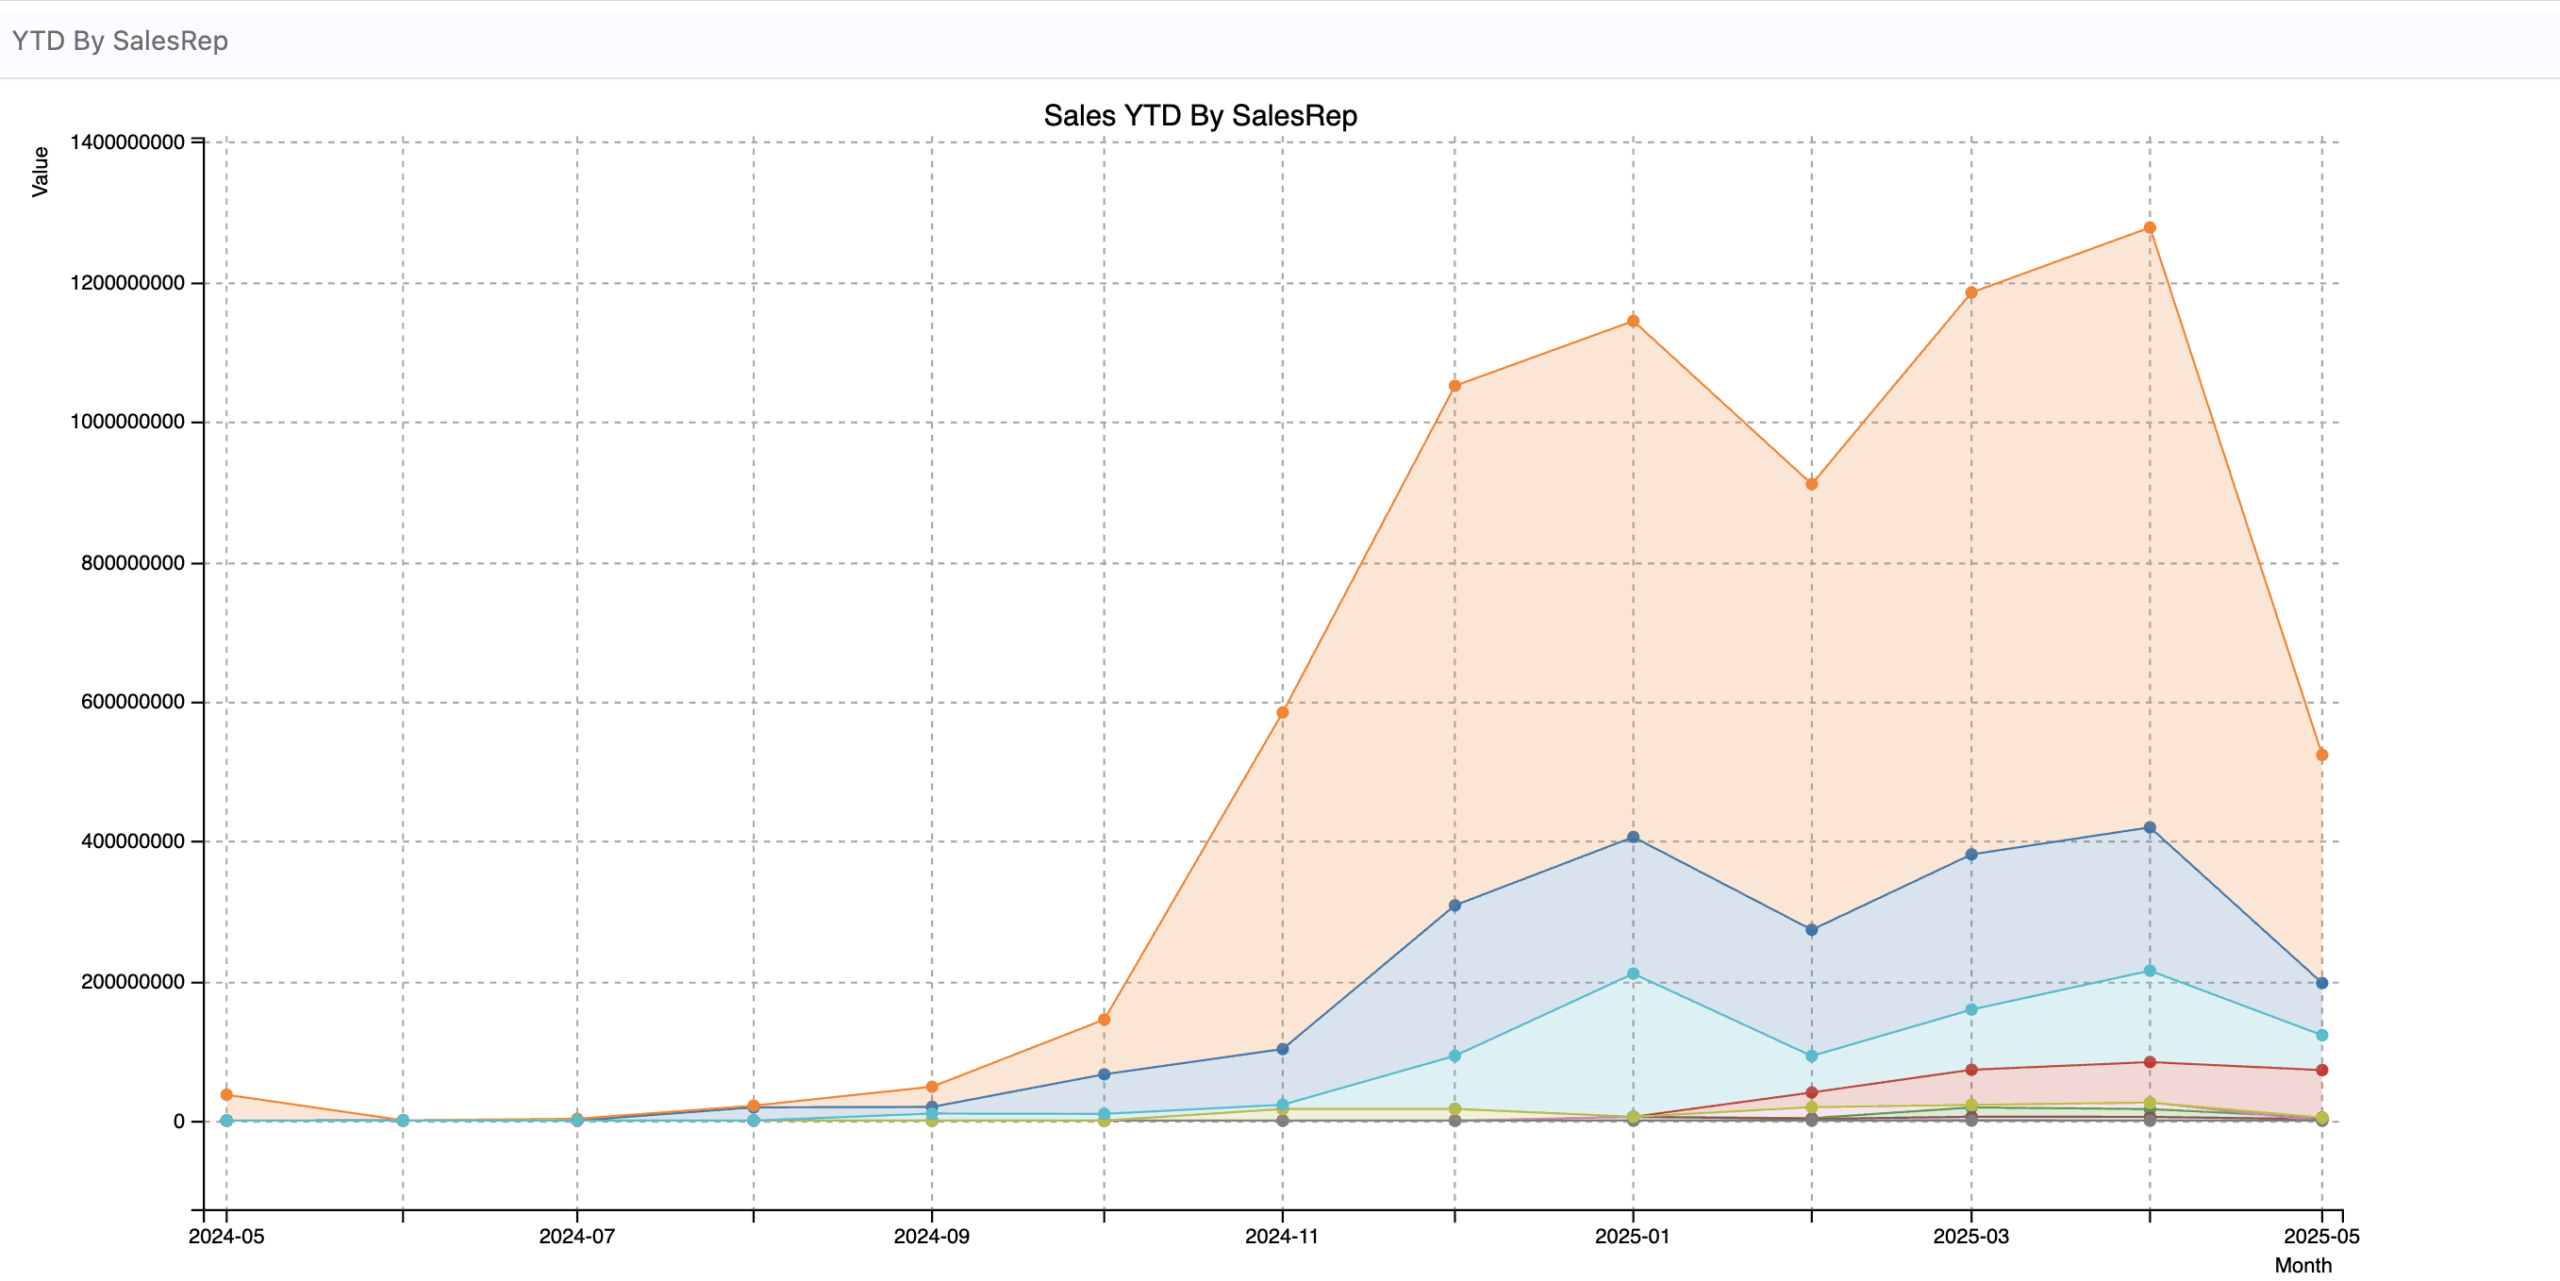Image resolution: width=2560 pixels, height=1281 pixels.
Task: Click the 2024-11 x-axis label
Action: (x=1281, y=1236)
